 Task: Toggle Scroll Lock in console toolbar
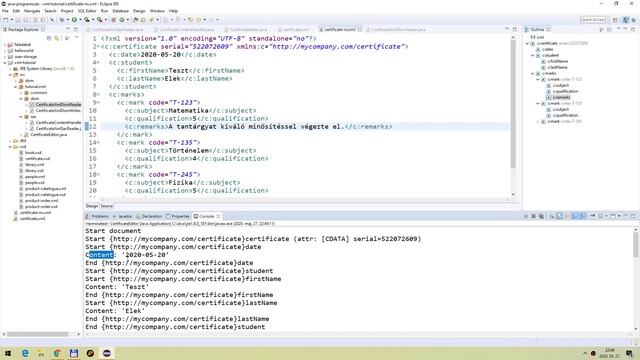pos(559,216)
